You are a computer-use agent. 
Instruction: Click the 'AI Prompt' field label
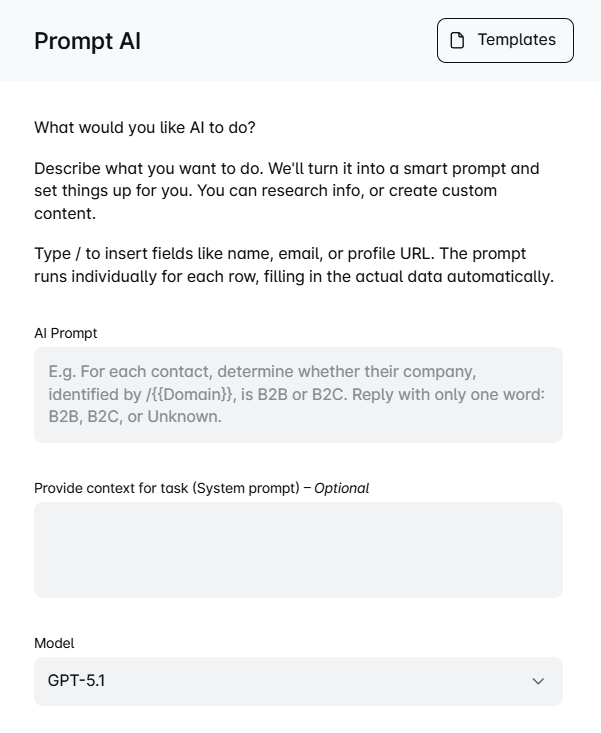tap(65, 333)
